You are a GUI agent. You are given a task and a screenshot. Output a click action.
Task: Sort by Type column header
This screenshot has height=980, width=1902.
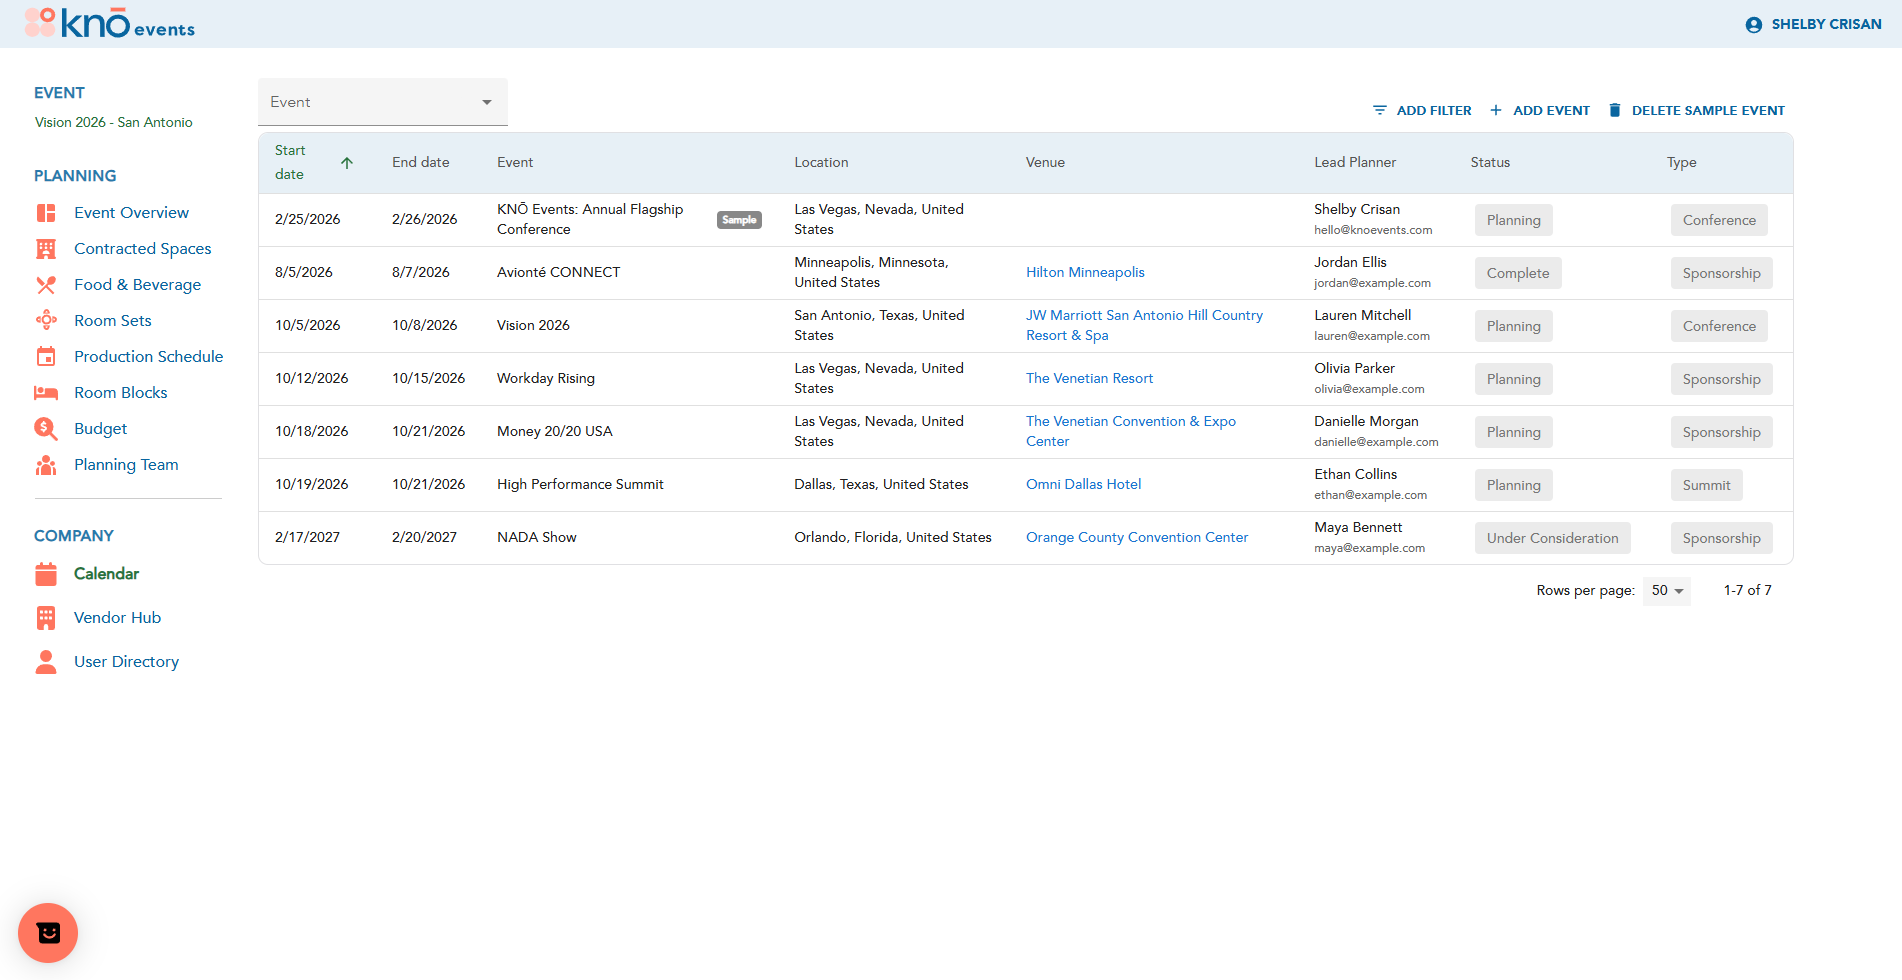(x=1681, y=163)
